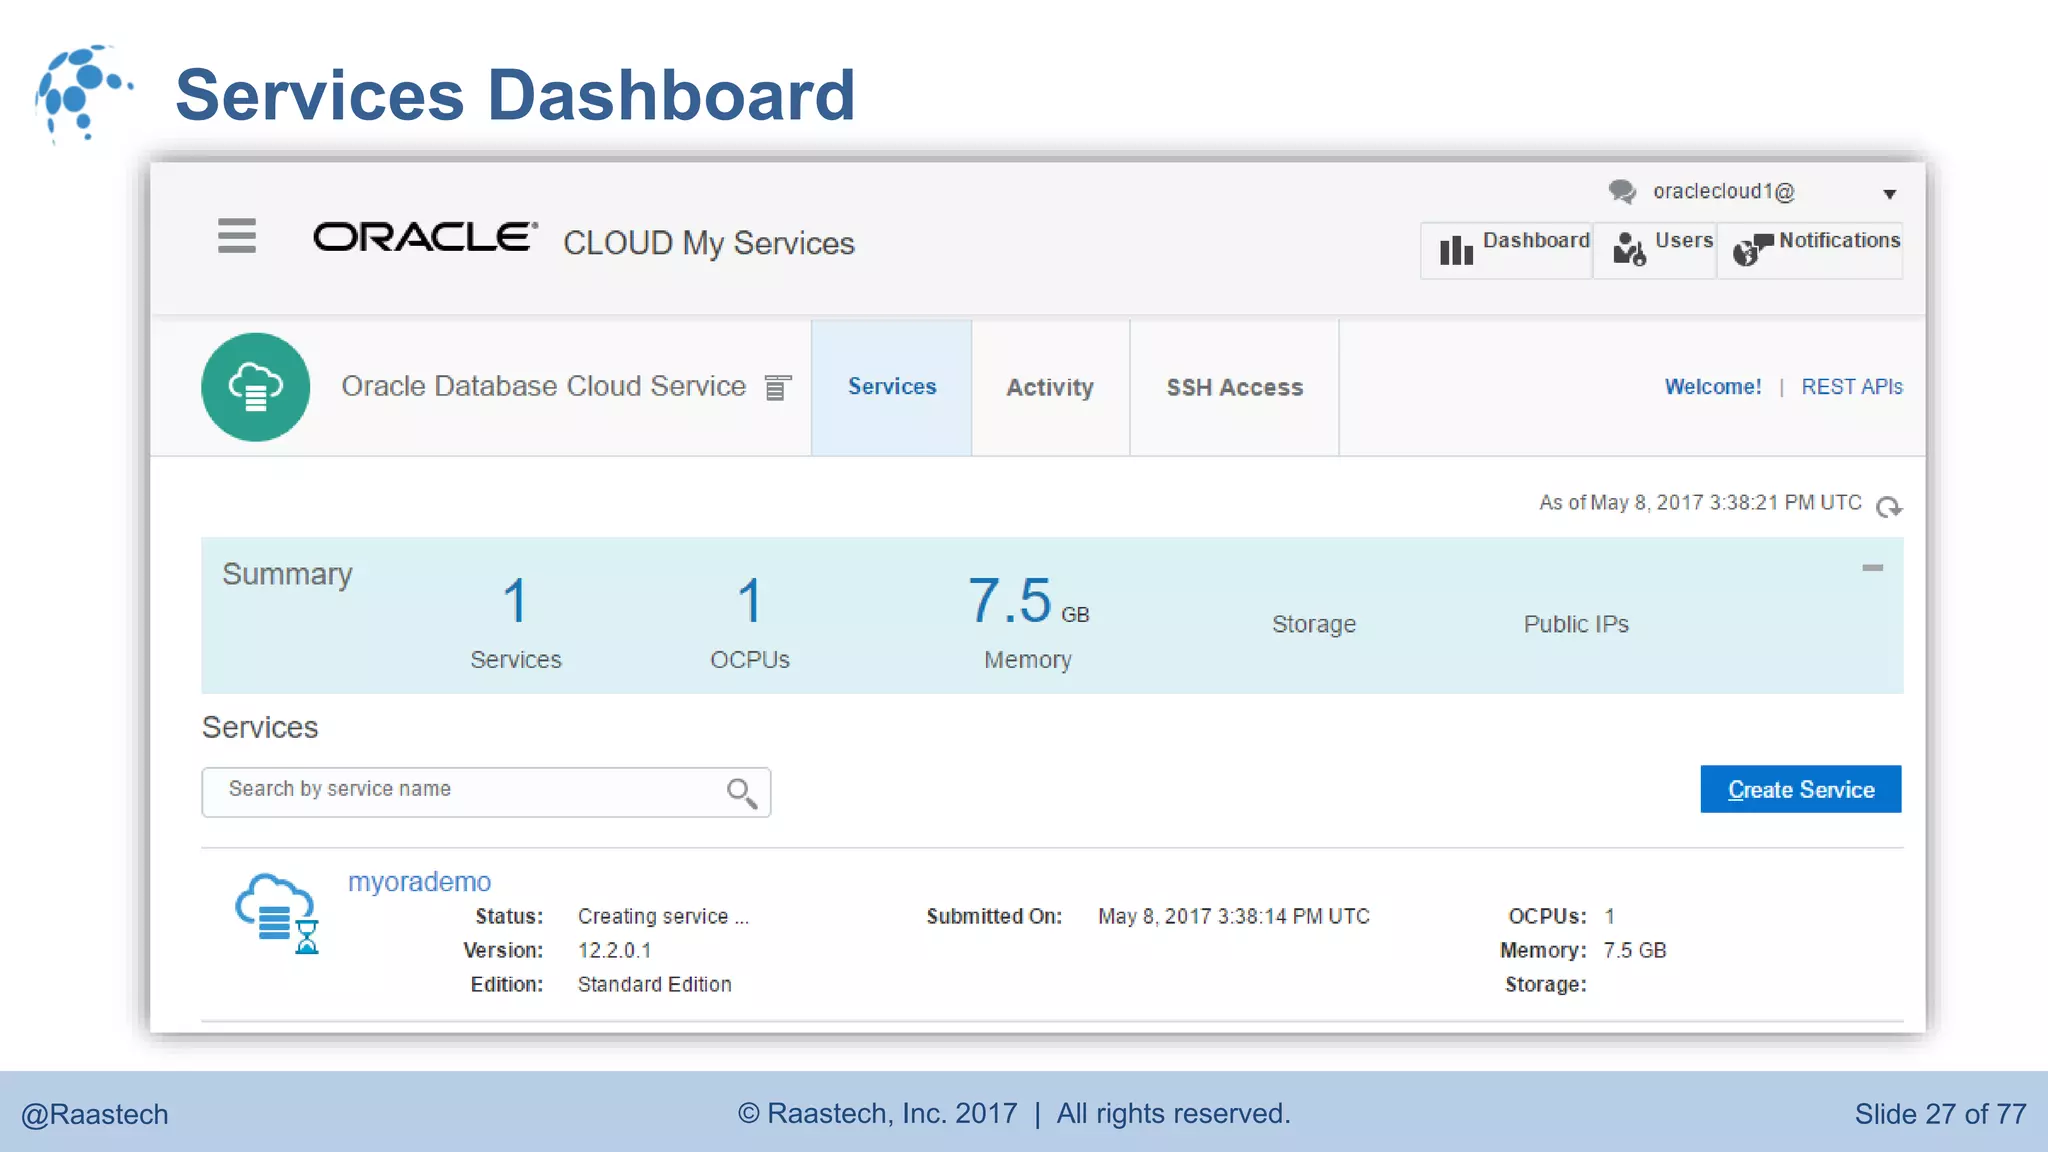Switch to the Activity tab

point(1050,388)
